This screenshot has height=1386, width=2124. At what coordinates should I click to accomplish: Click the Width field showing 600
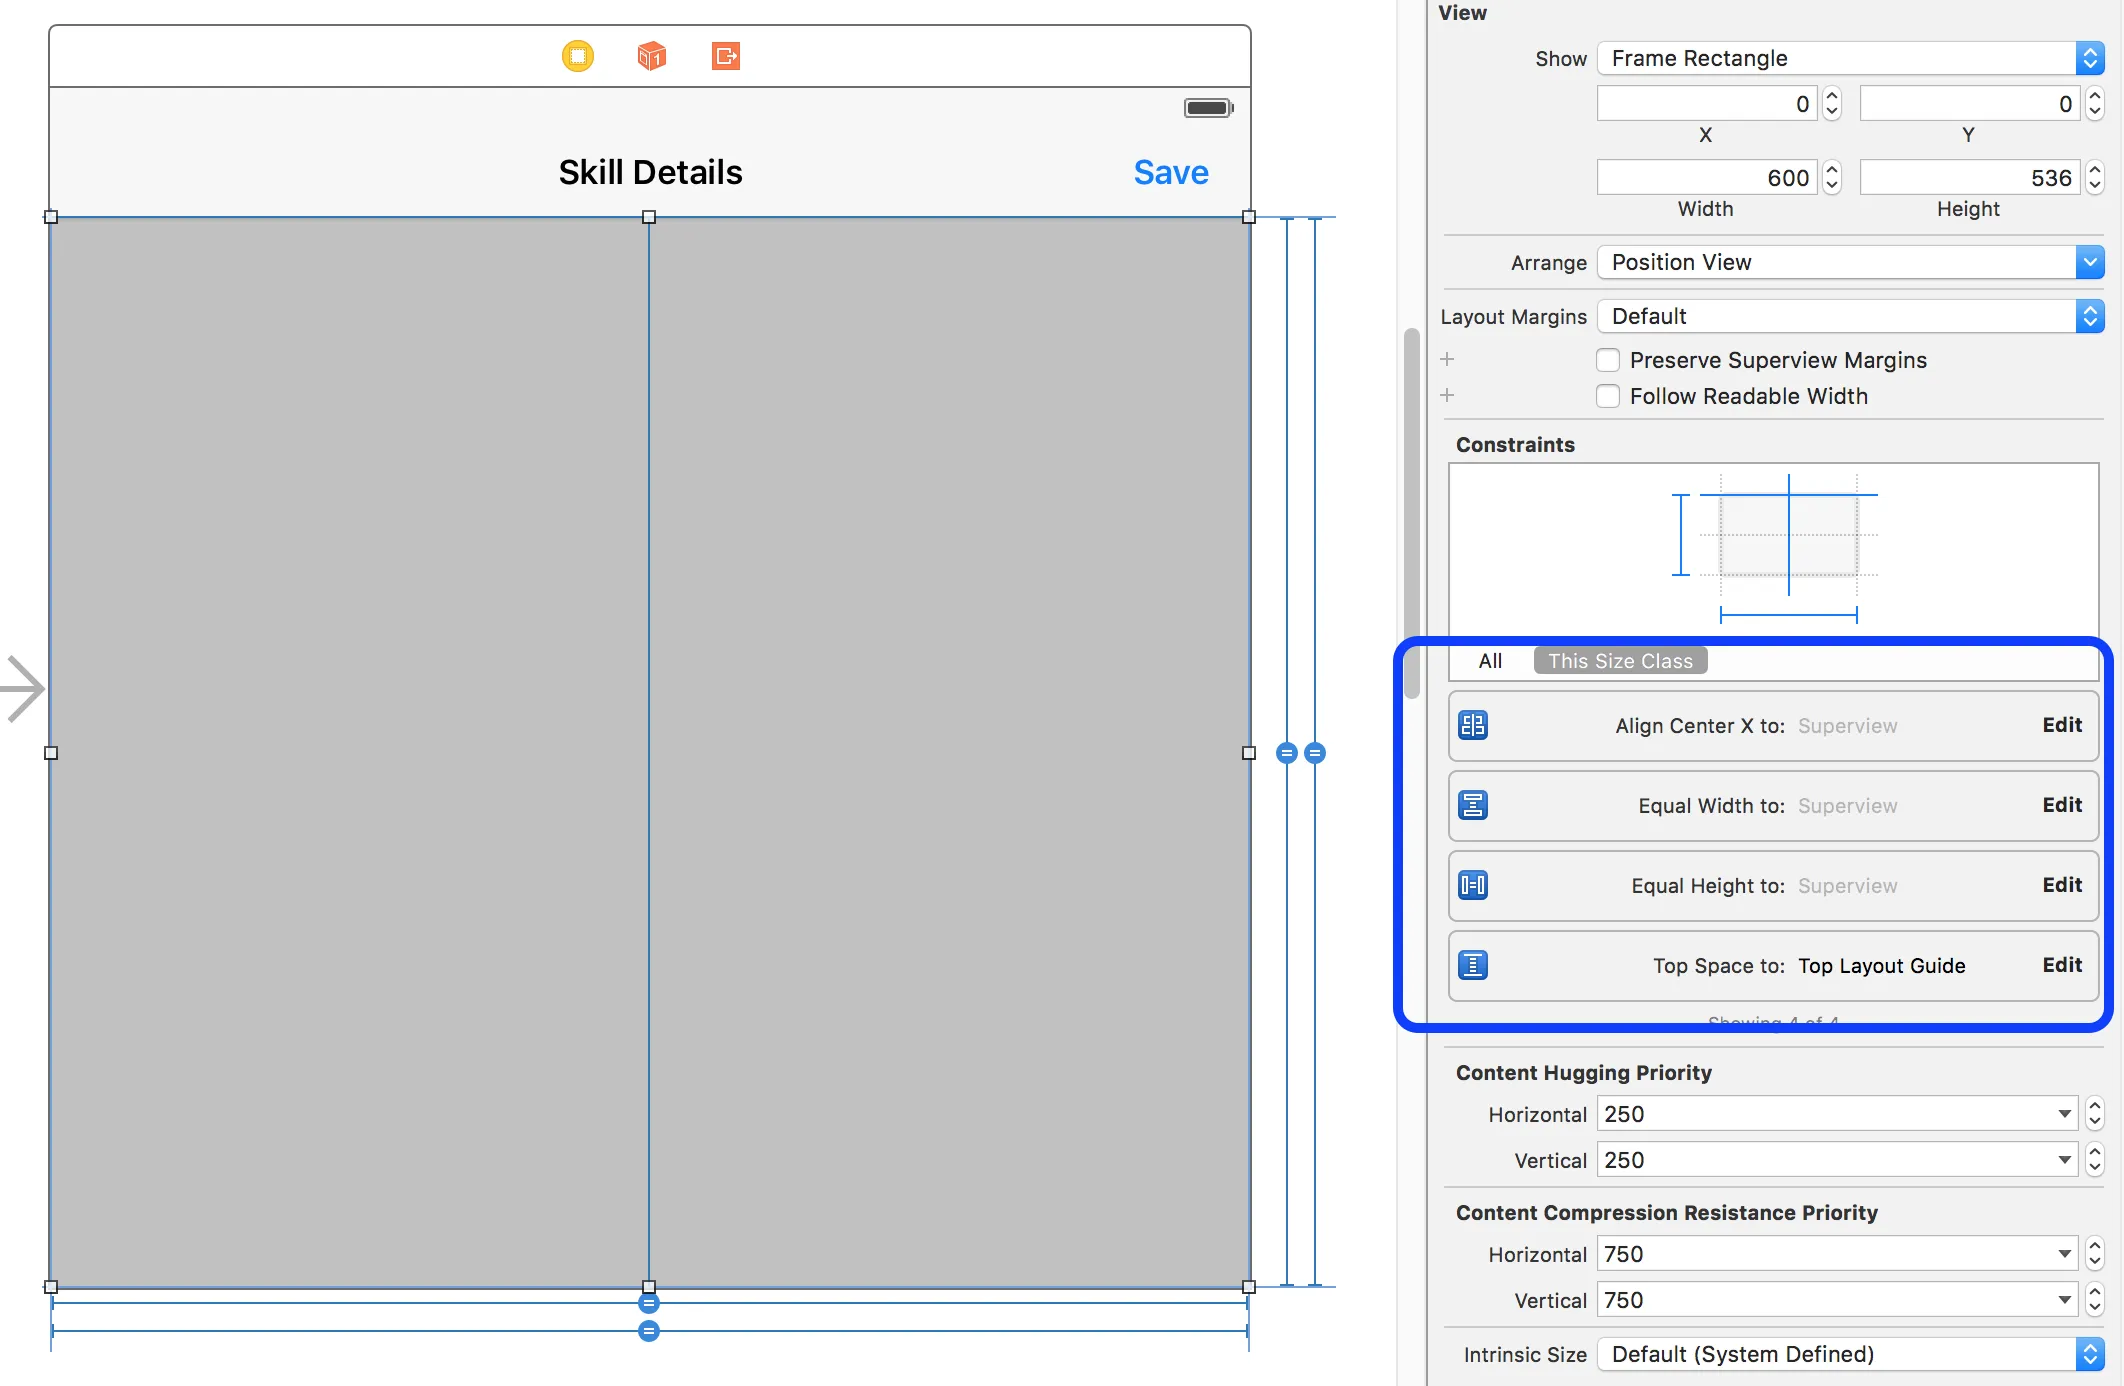(x=1706, y=178)
